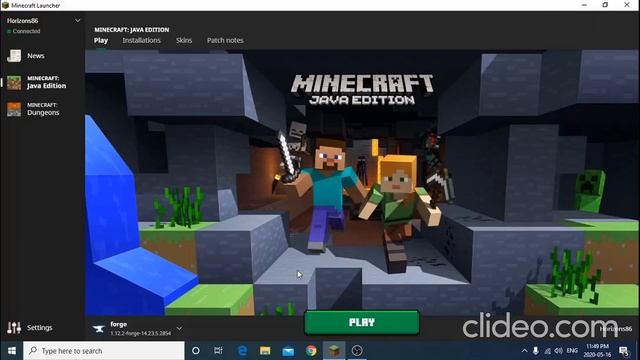The image size is (640, 360).
Task: View the Patch notes tab
Action: point(225,40)
